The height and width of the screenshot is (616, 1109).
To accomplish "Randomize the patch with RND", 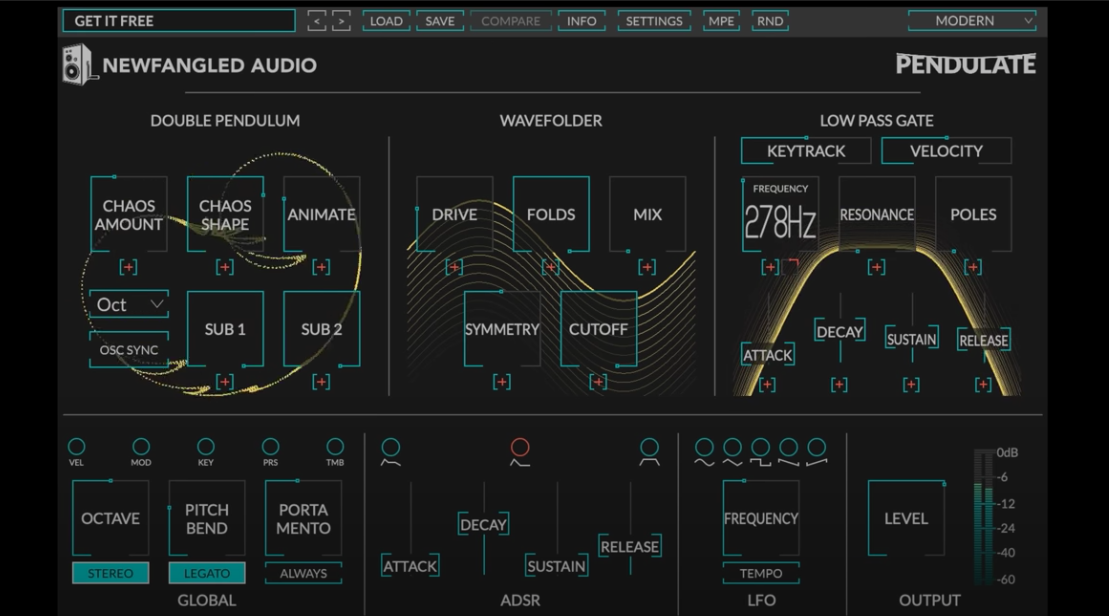I will [x=770, y=21].
